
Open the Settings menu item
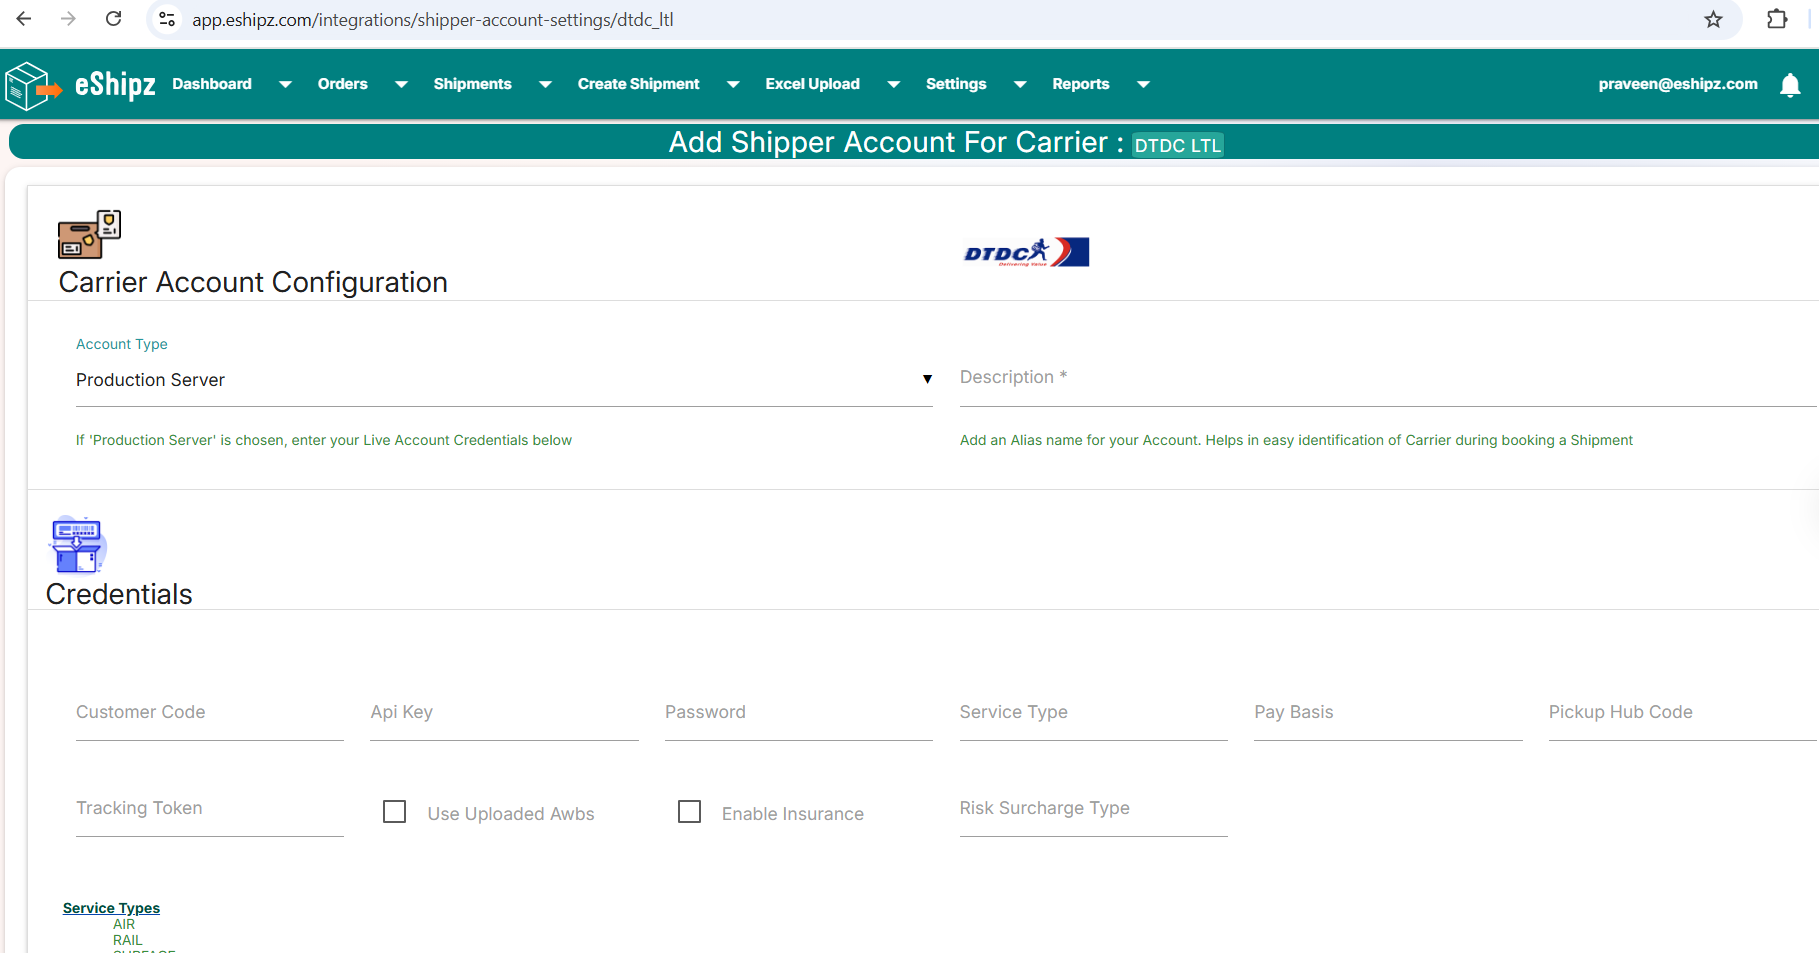(x=956, y=84)
